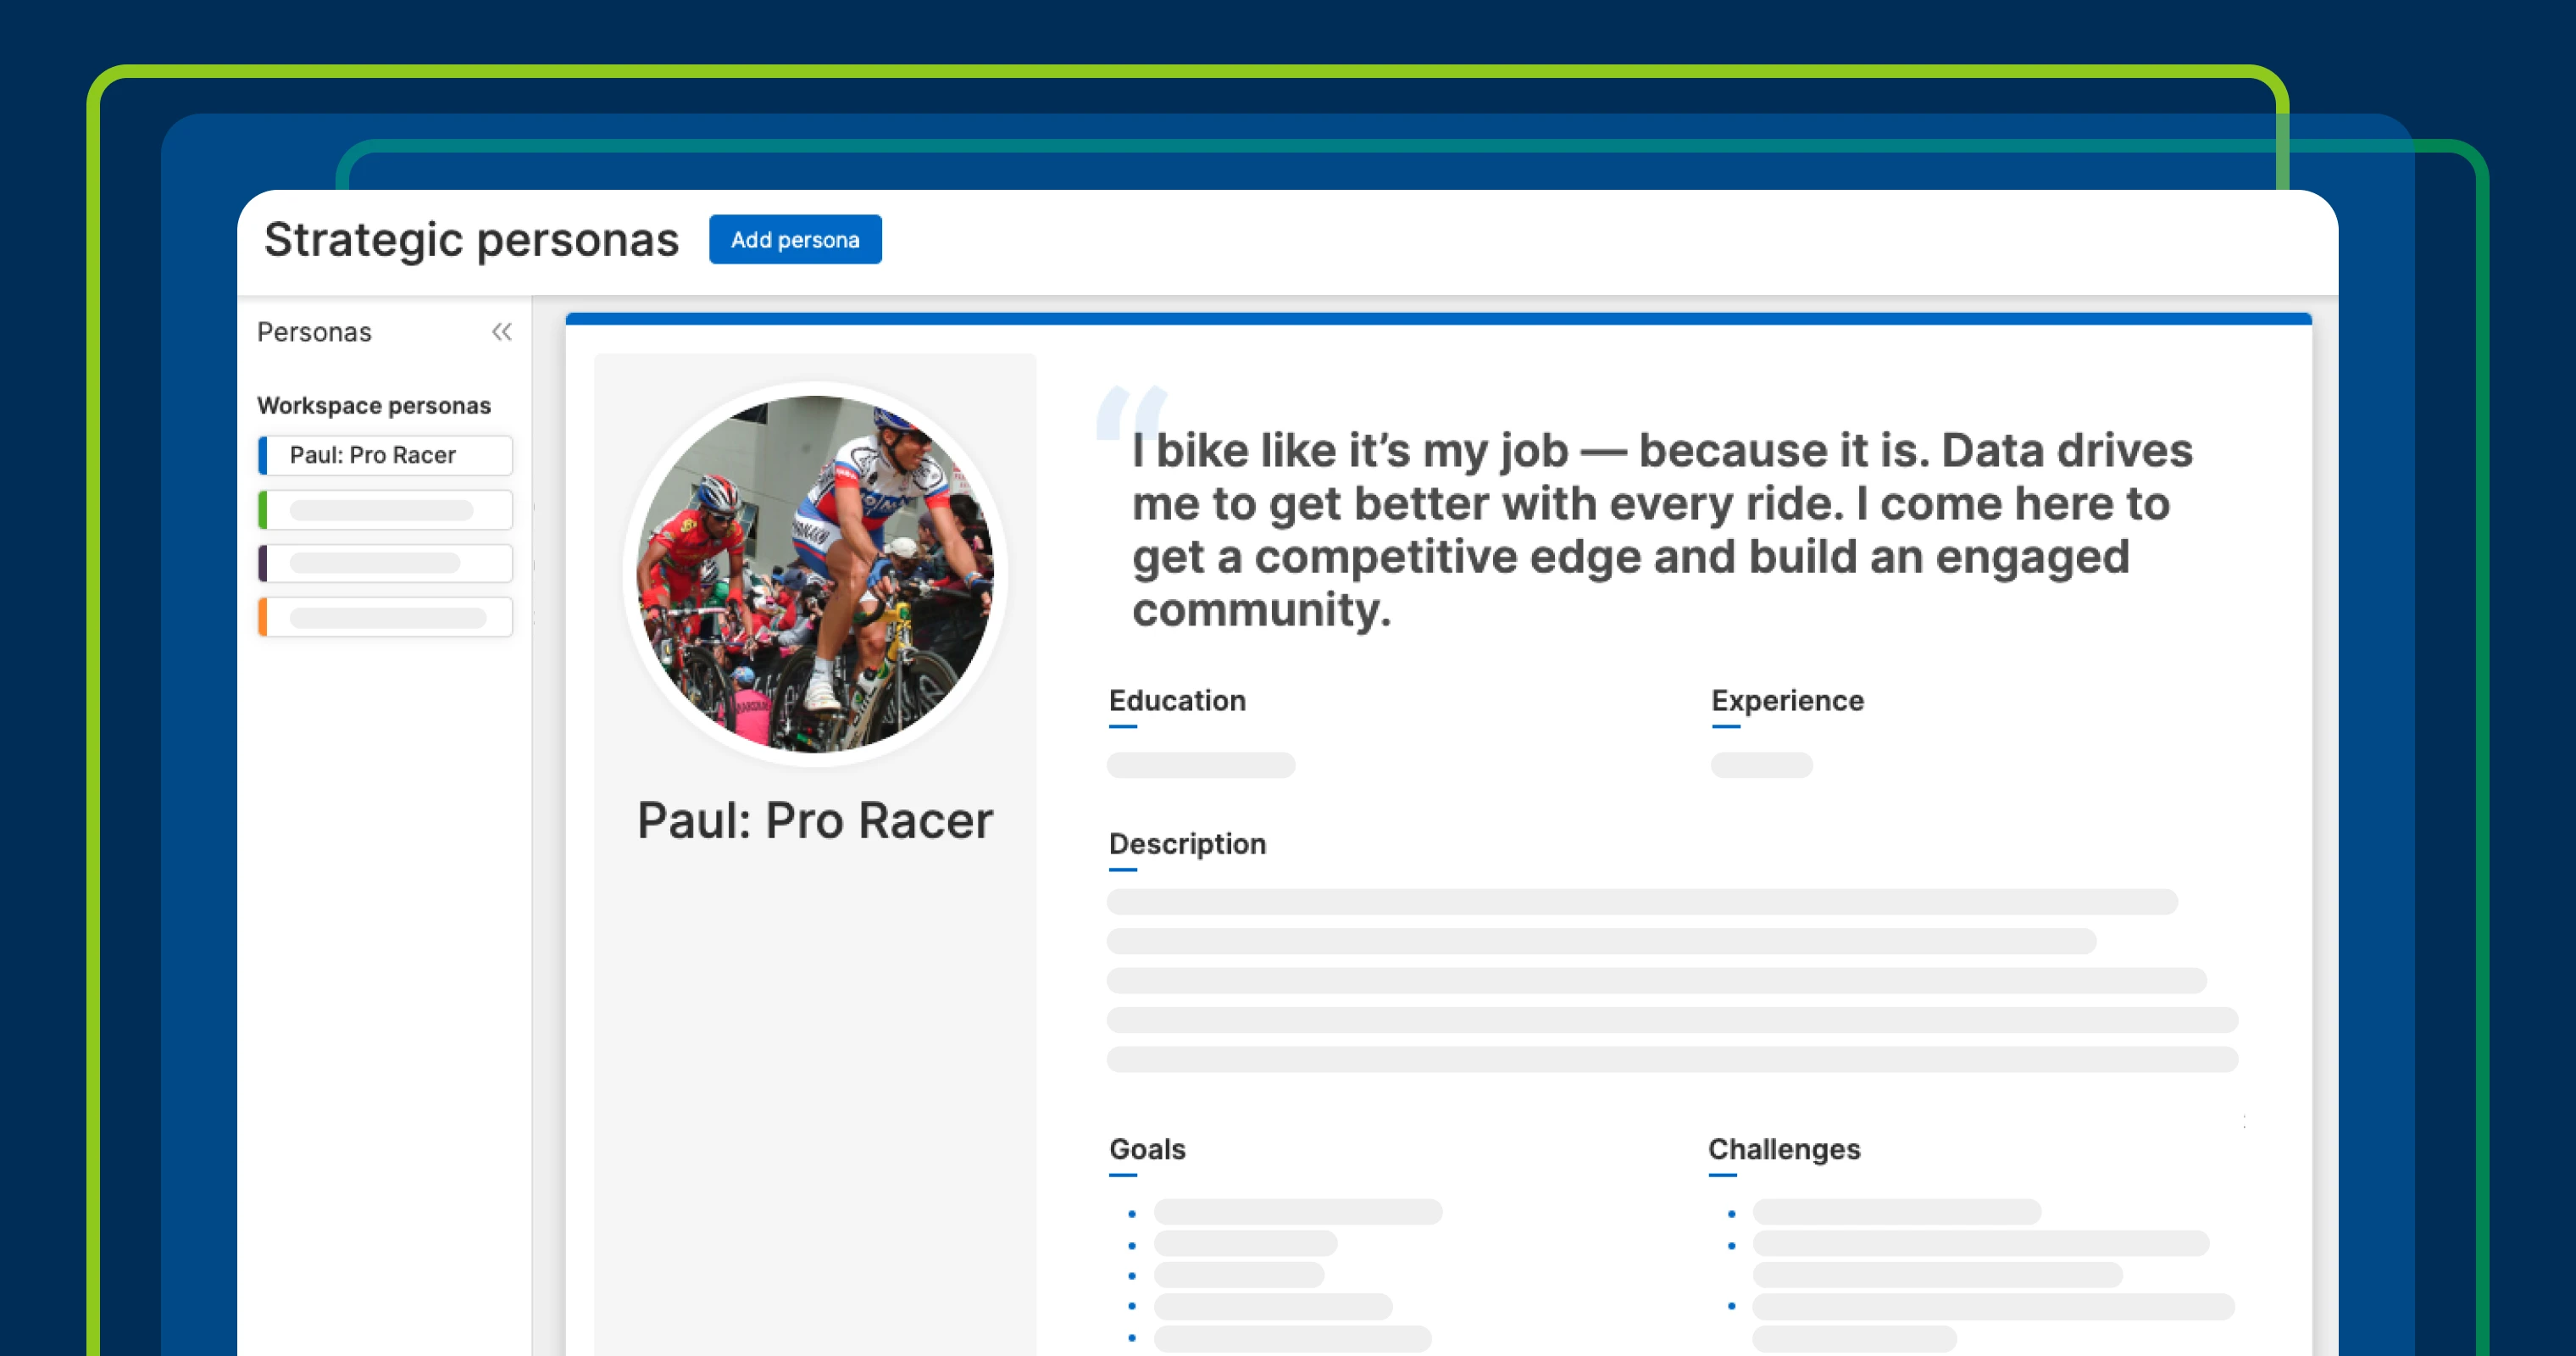Collapse the Personas sidebar with double chevron
This screenshot has height=1356, width=2576.
502,332
